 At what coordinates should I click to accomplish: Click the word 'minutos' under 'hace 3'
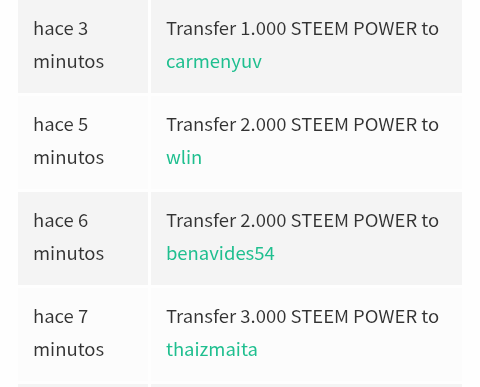tap(69, 62)
